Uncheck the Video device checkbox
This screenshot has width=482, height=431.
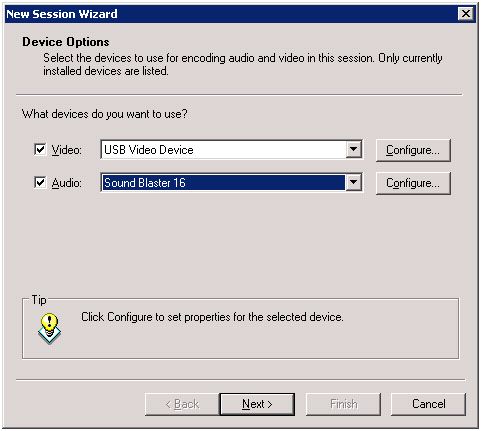click(x=40, y=150)
